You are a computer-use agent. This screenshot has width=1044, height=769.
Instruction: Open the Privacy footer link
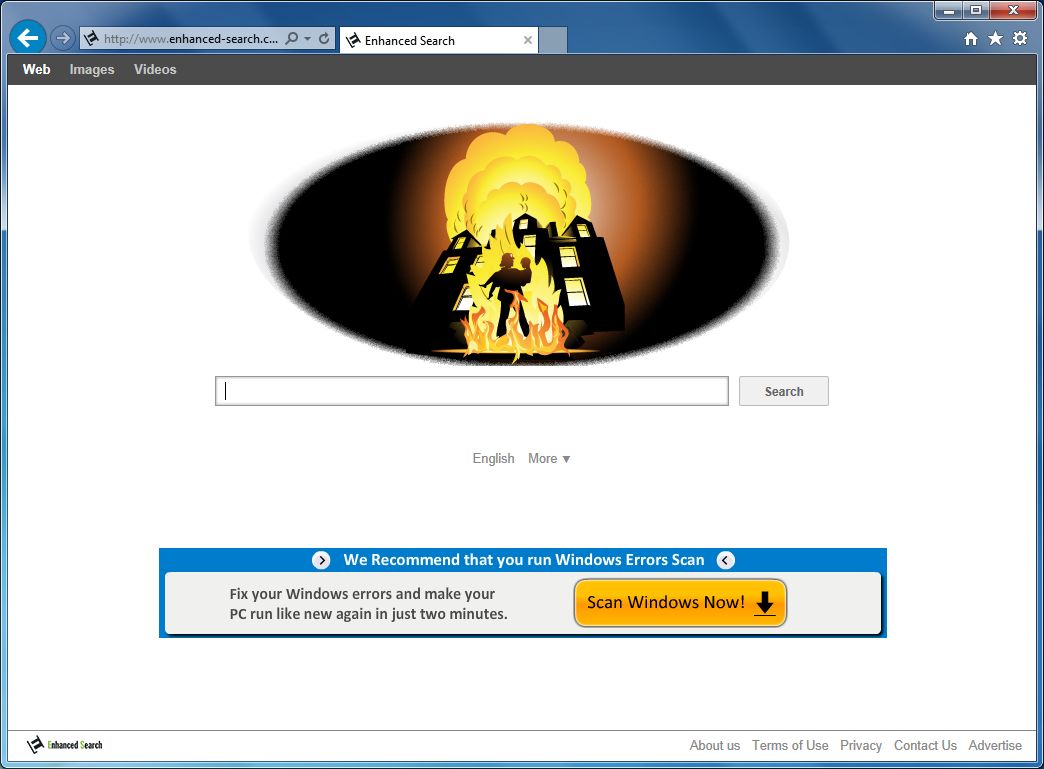pos(861,745)
